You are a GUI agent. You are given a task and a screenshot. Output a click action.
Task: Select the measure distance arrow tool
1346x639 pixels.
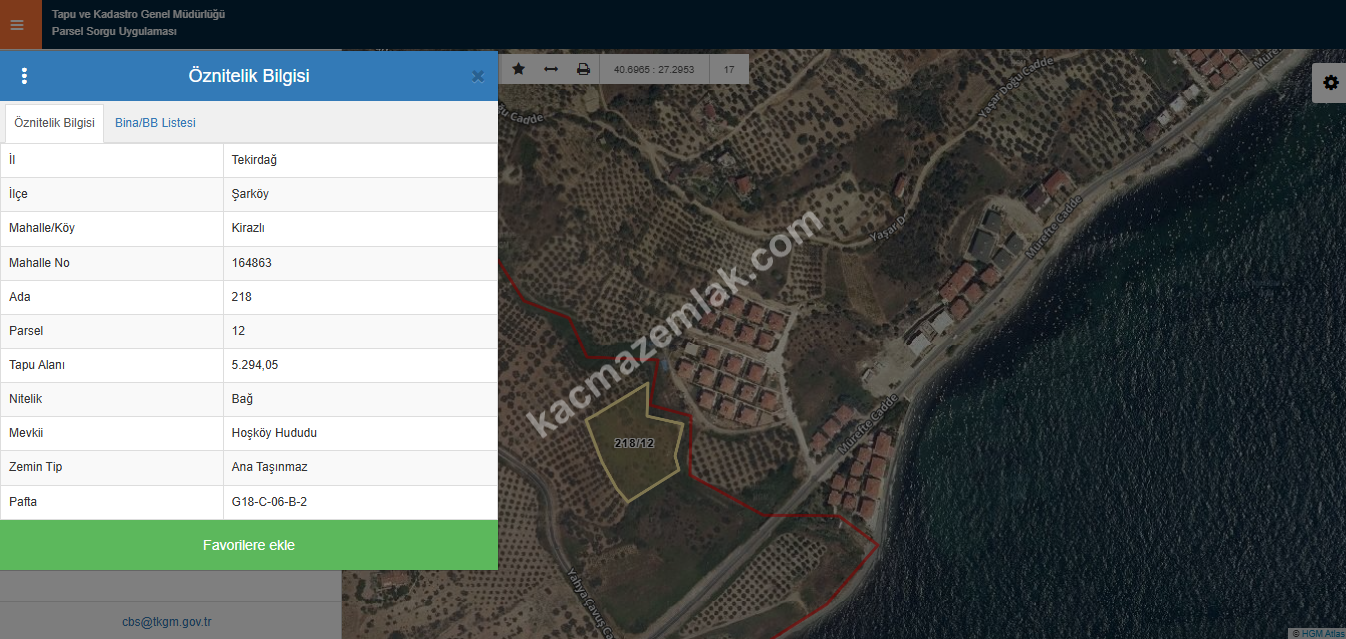click(x=550, y=69)
